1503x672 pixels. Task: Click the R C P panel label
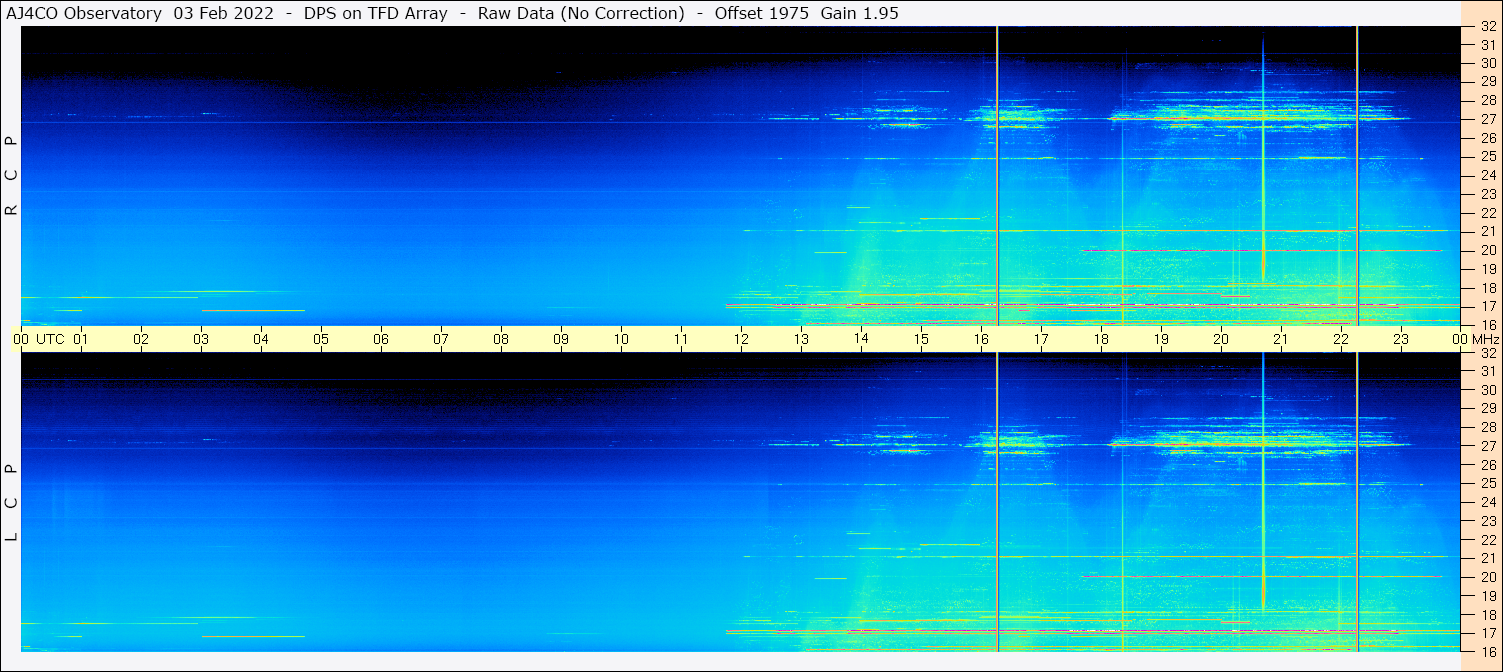[12, 176]
